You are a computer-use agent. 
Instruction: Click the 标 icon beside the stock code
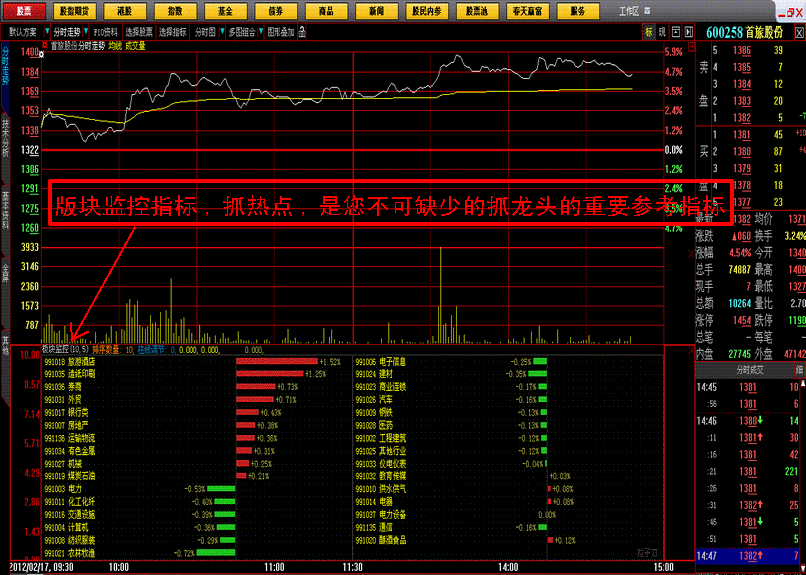tap(649, 32)
